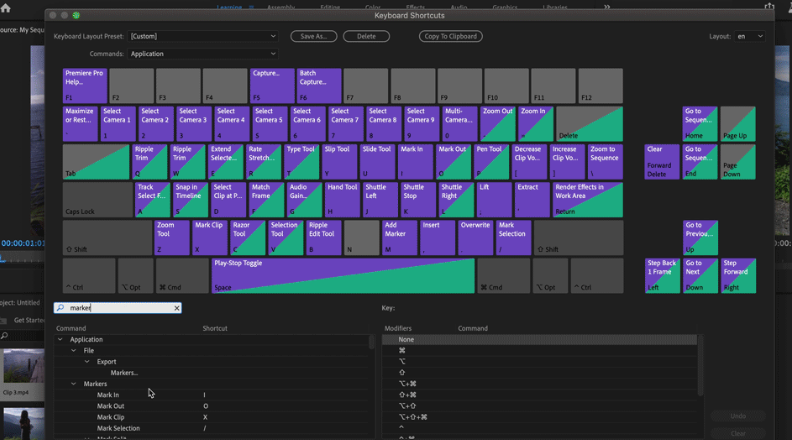Open the Keyboard Layout Preset dropdown
The image size is (792, 440).
(203, 36)
